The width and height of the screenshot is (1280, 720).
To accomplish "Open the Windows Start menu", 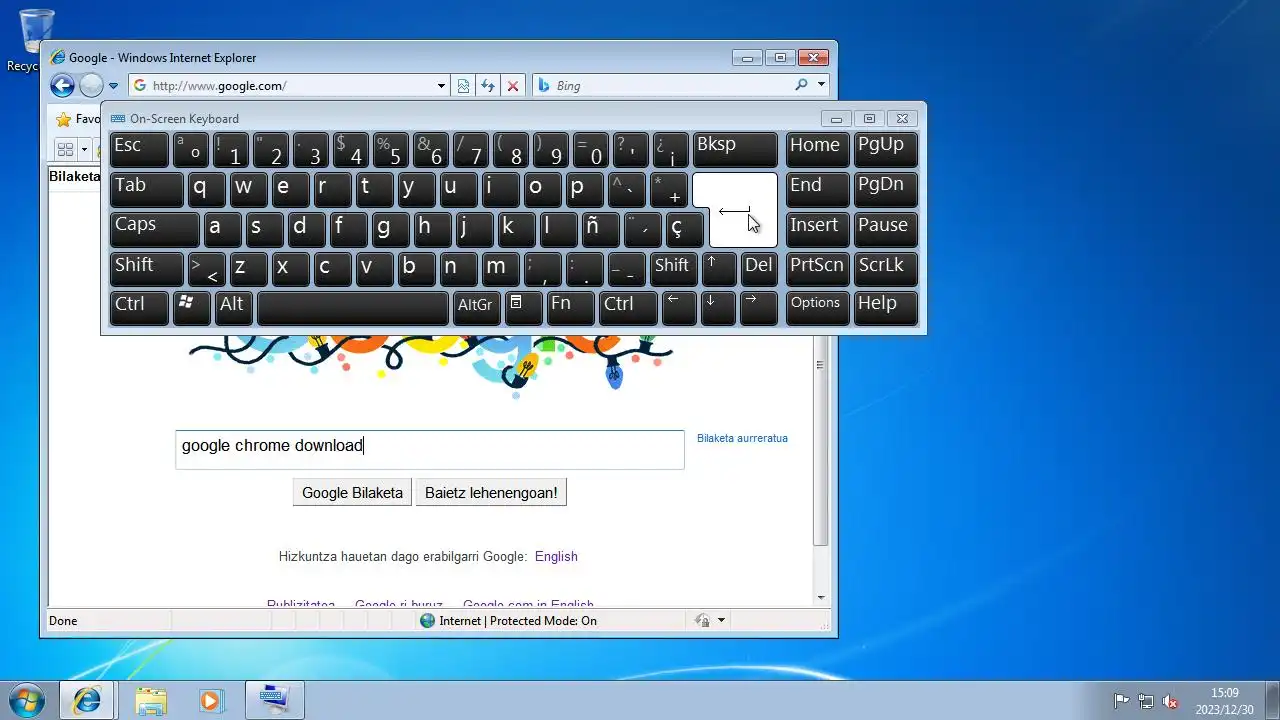I will point(26,700).
